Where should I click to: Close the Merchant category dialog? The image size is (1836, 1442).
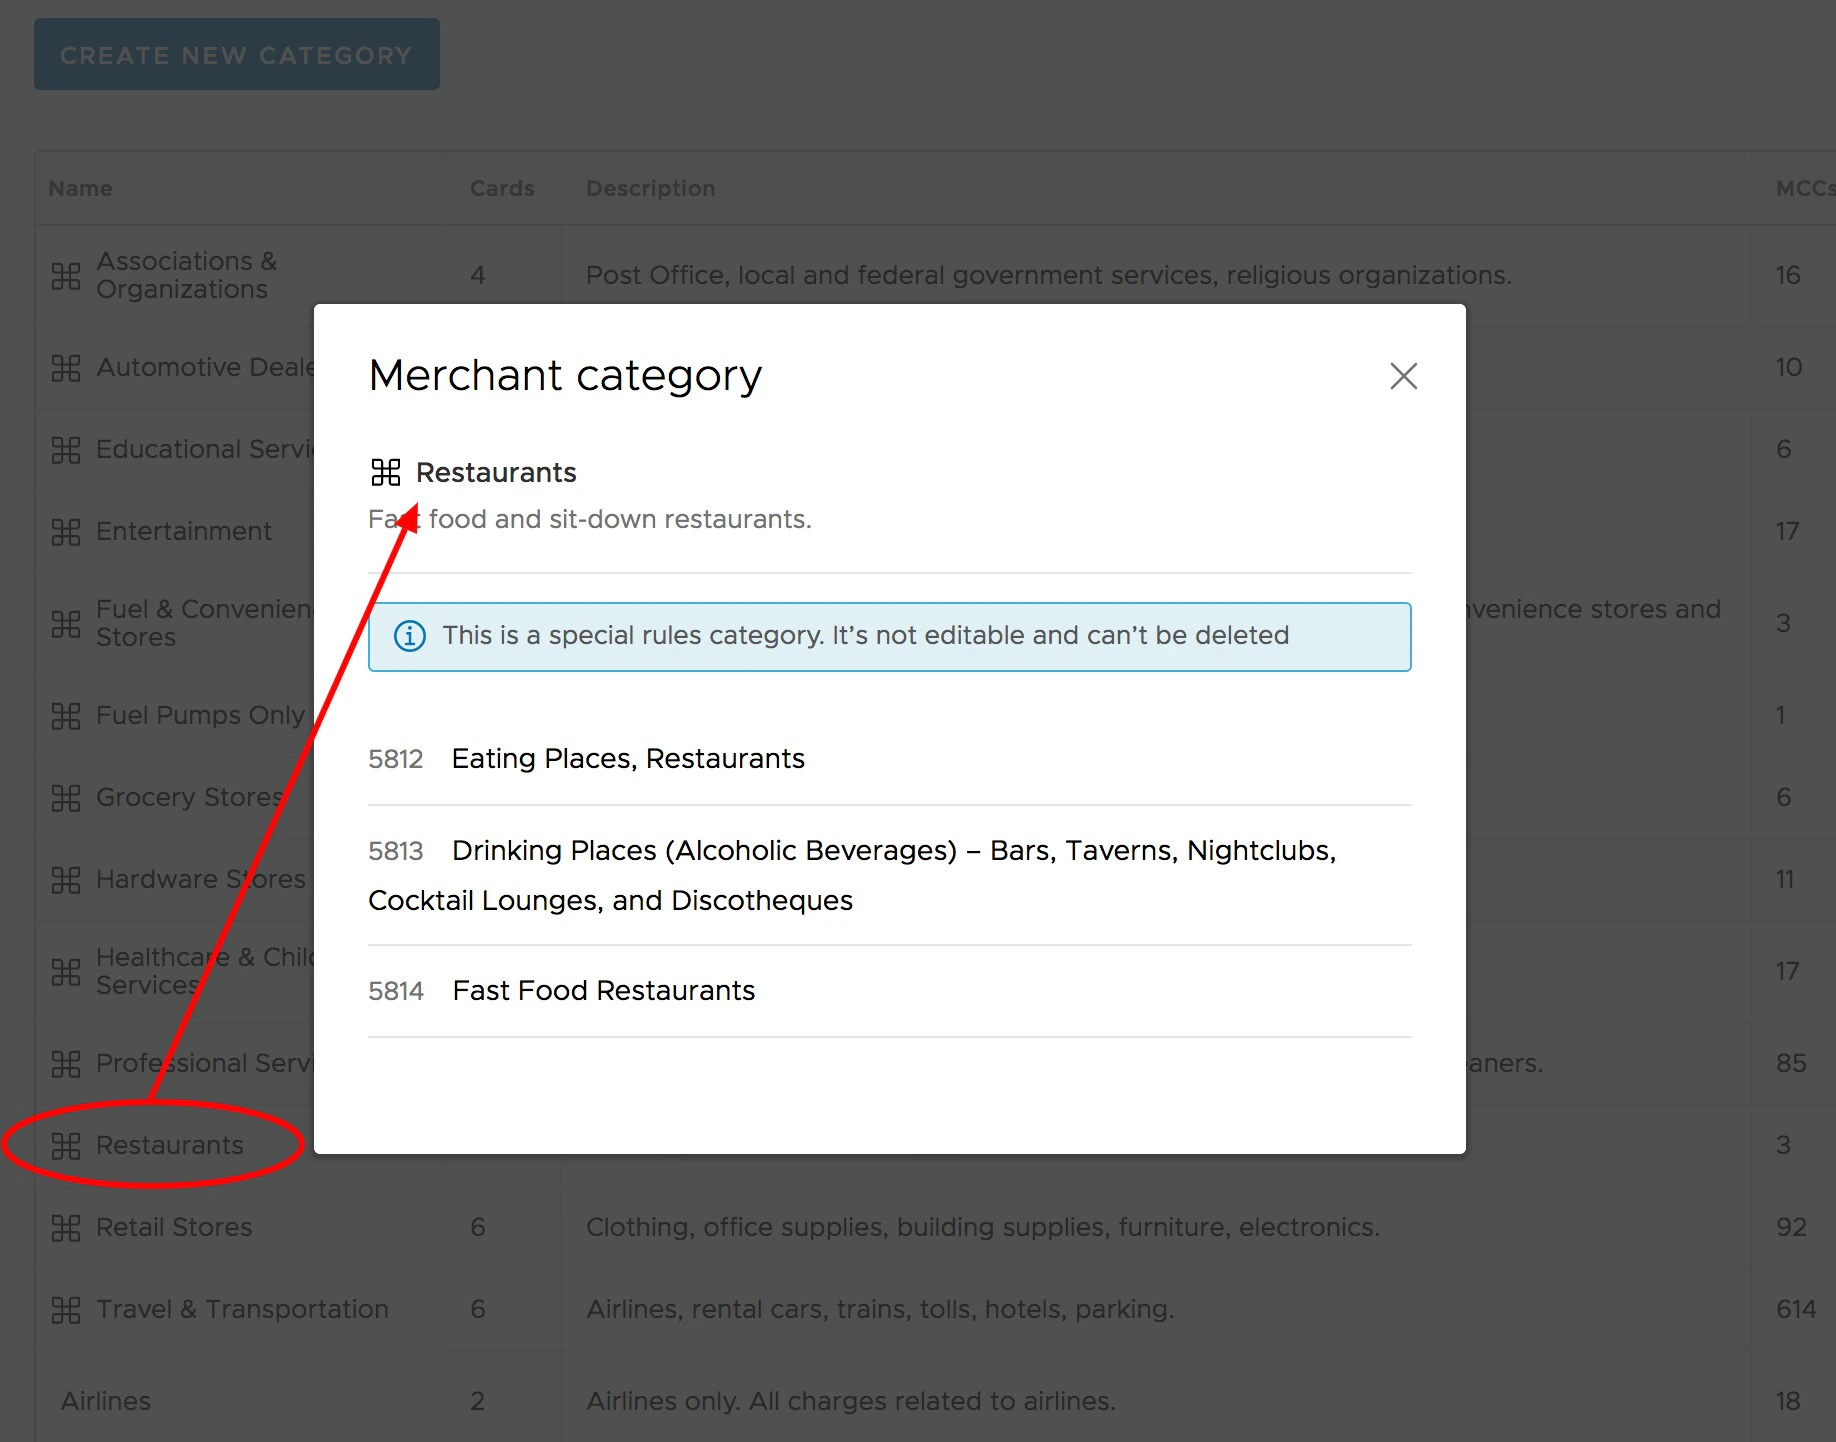click(1404, 376)
